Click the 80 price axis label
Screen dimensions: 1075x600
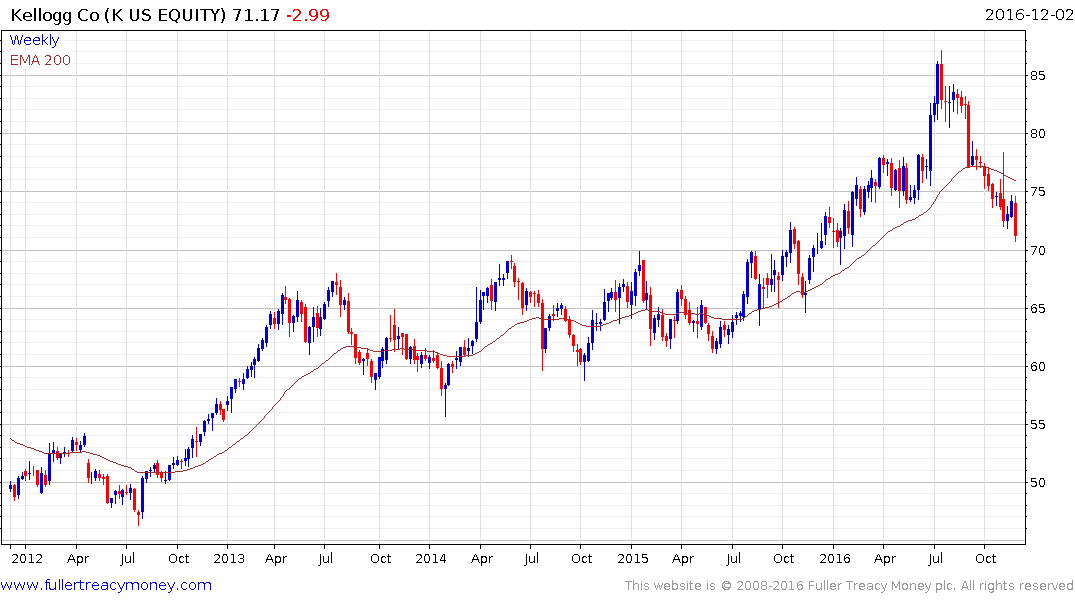tap(1037, 134)
